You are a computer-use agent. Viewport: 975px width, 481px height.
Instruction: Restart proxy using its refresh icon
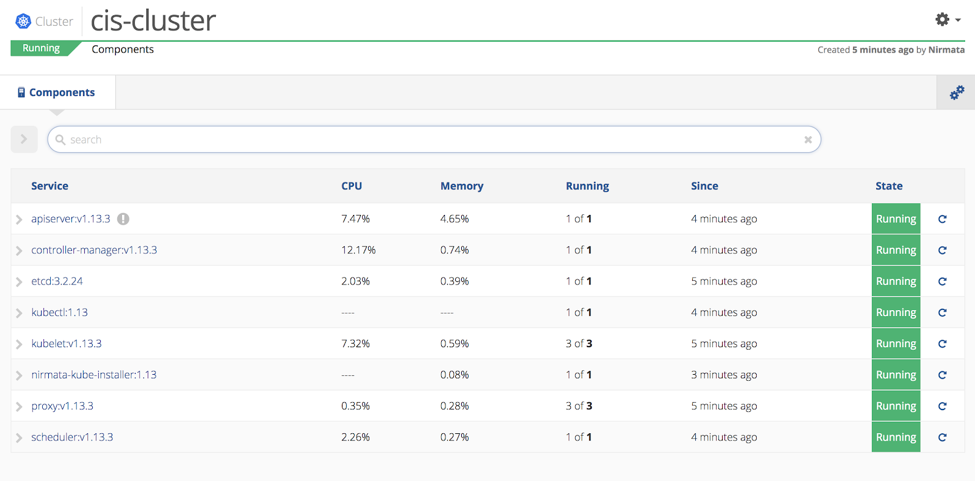pyautogui.click(x=942, y=406)
